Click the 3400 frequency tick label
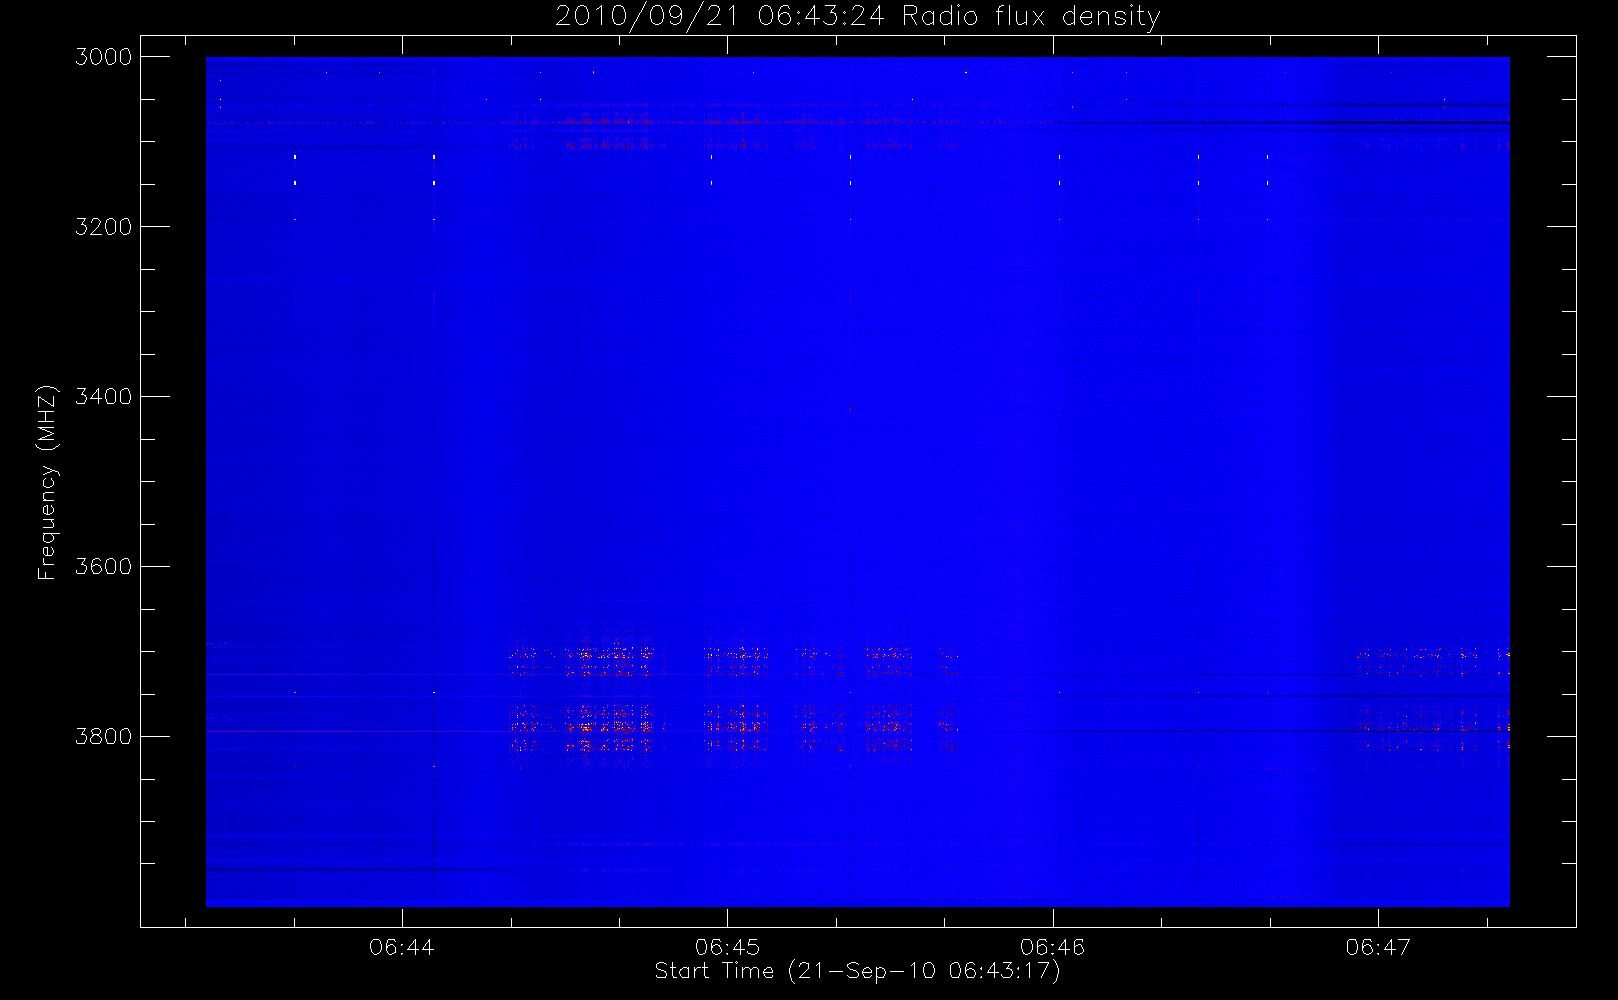This screenshot has width=1618, height=1000. pos(104,397)
